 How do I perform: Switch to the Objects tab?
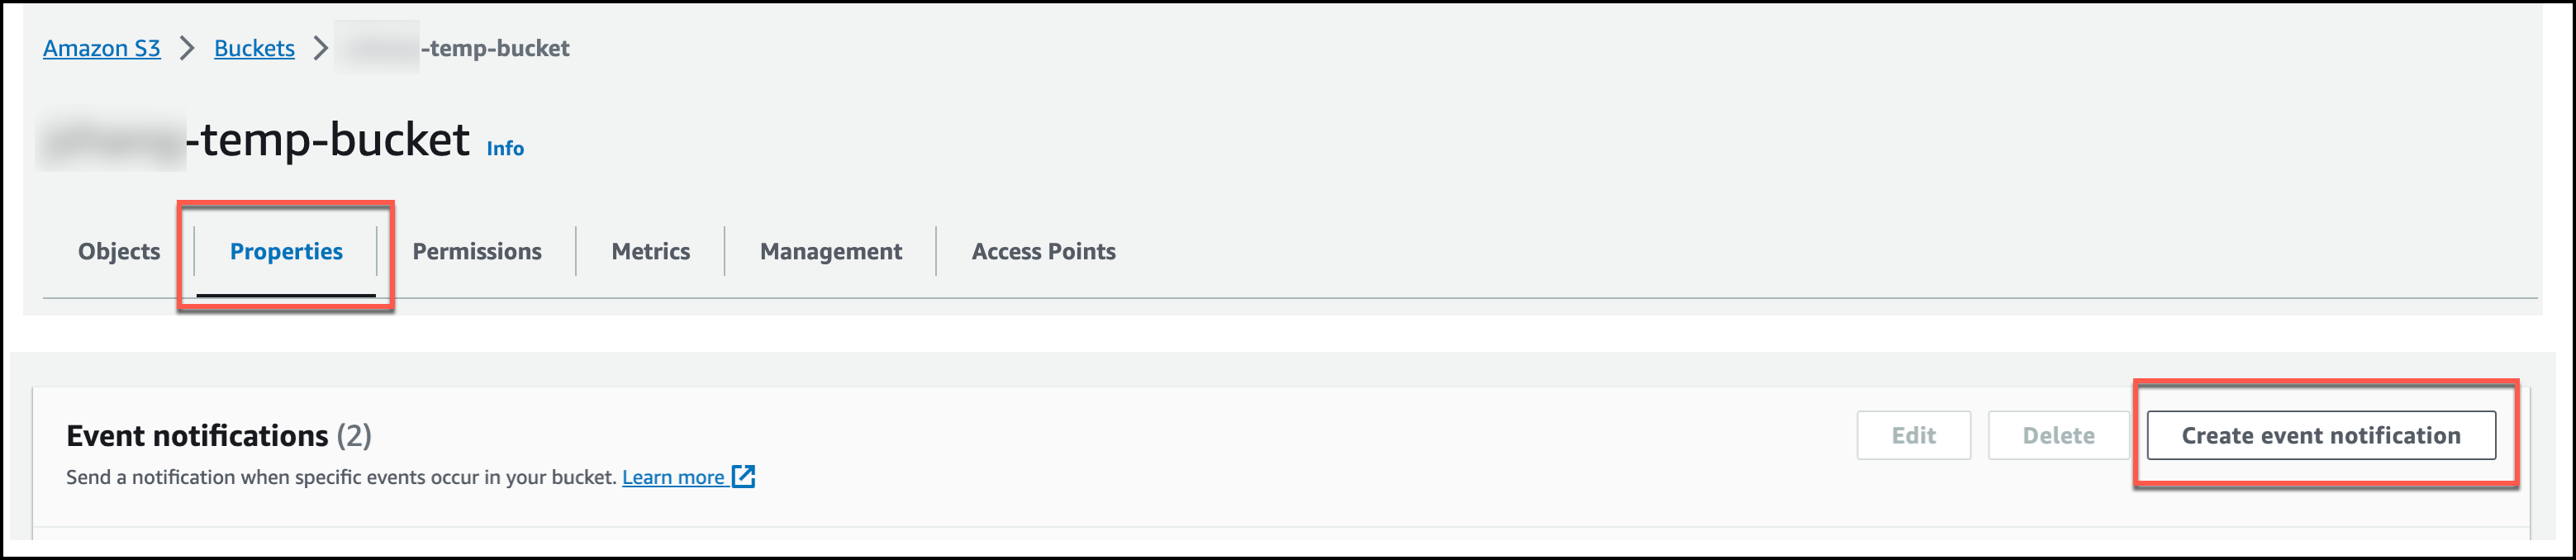pyautogui.click(x=119, y=251)
